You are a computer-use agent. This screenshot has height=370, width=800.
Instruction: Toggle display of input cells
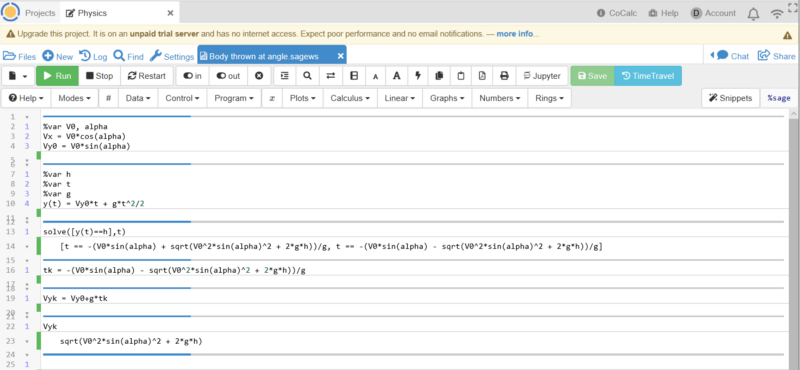192,76
